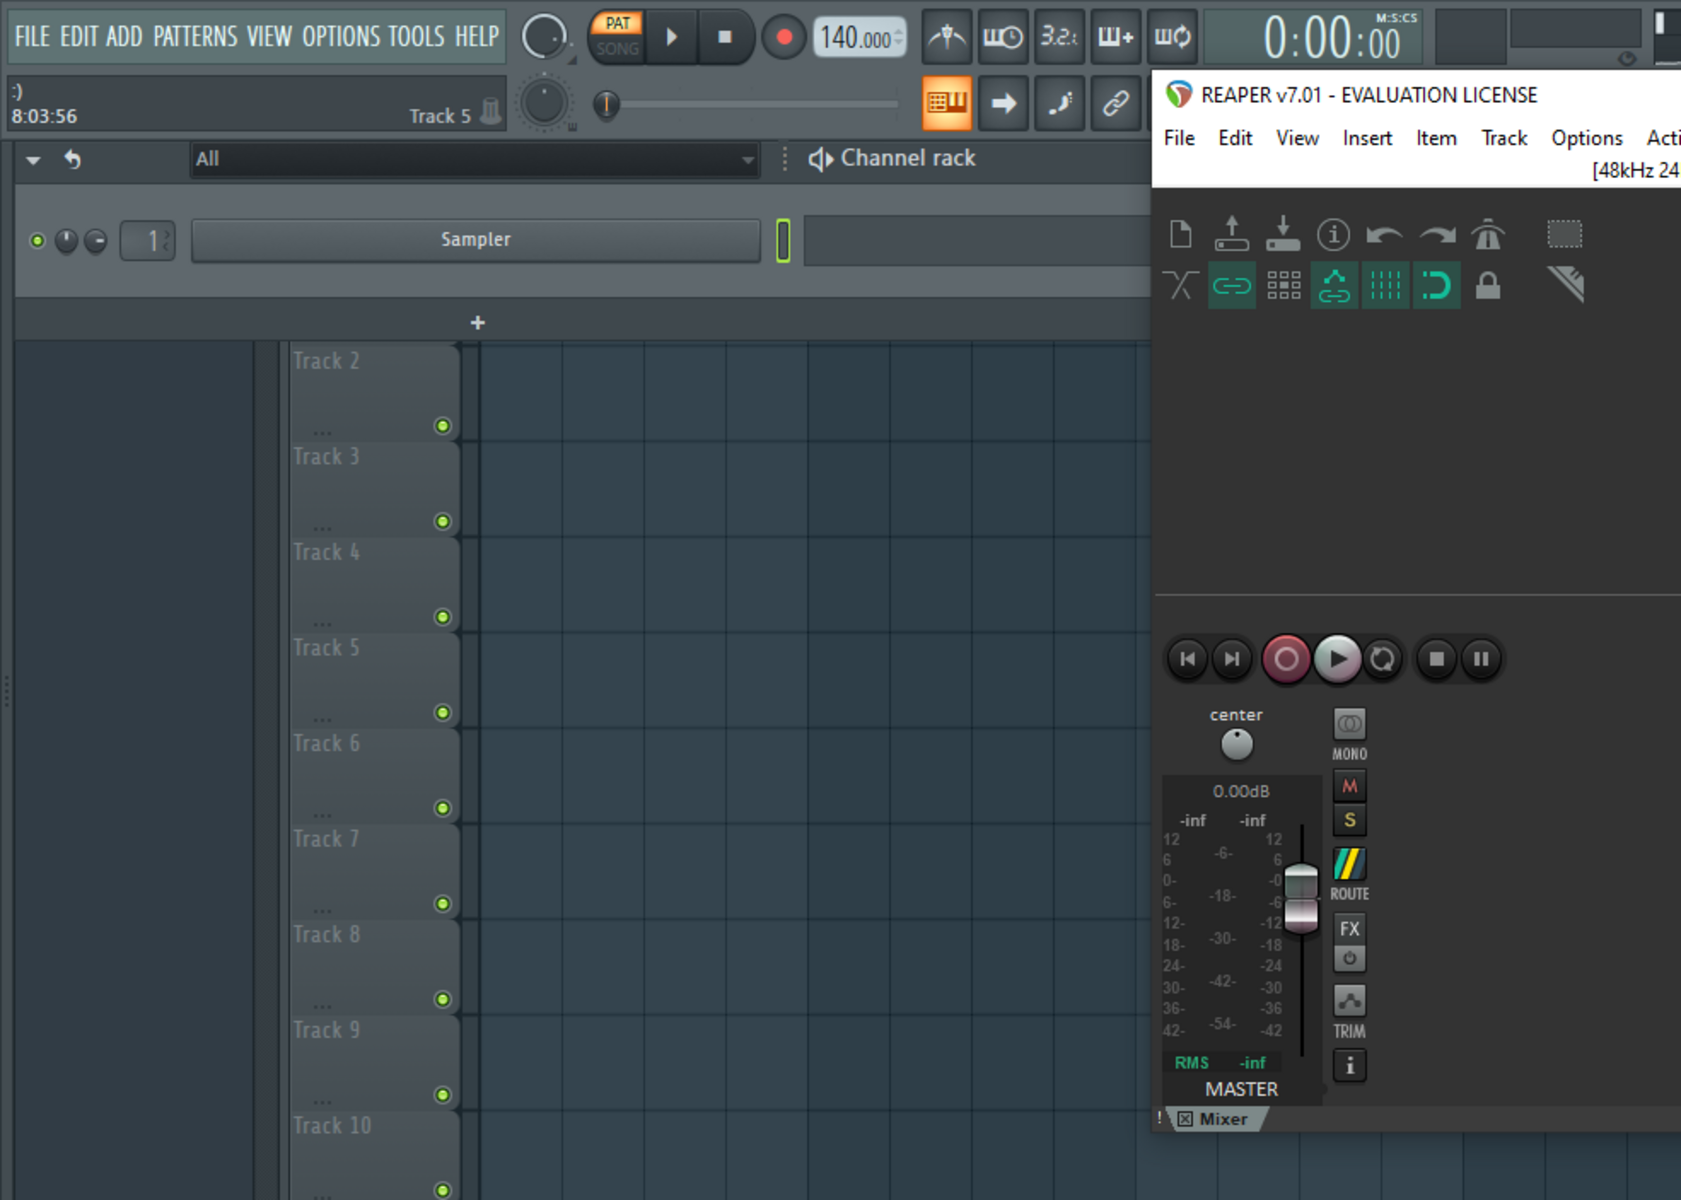Viewport: 1681px width, 1200px height.
Task: Mute Track 2 in the playlist
Action: 443,426
